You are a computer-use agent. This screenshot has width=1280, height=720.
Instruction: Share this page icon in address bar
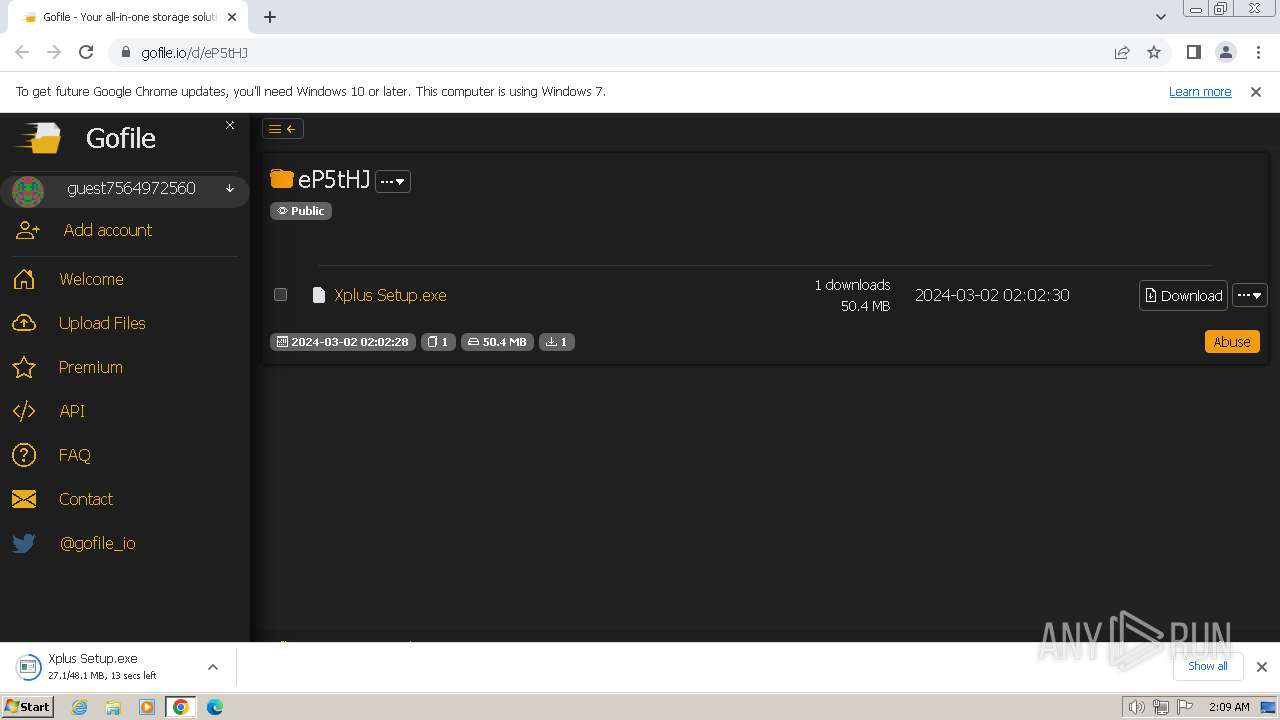pyautogui.click(x=1122, y=52)
